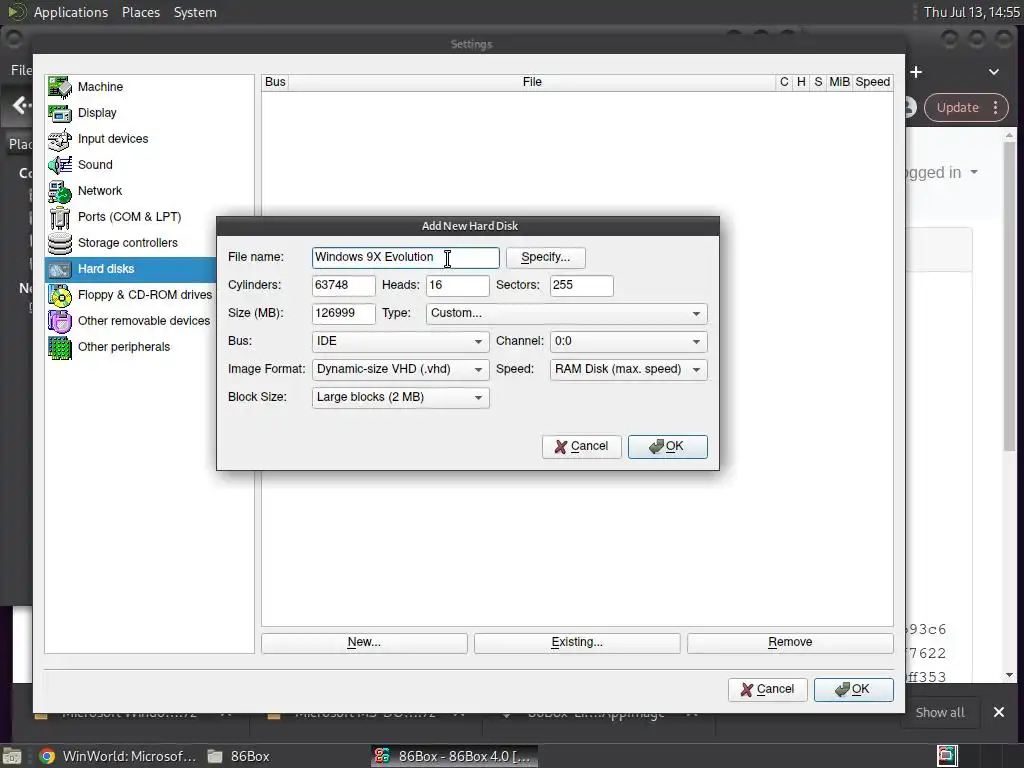Click the Heads value field
Viewport: 1024px width, 768px height.
457,285
